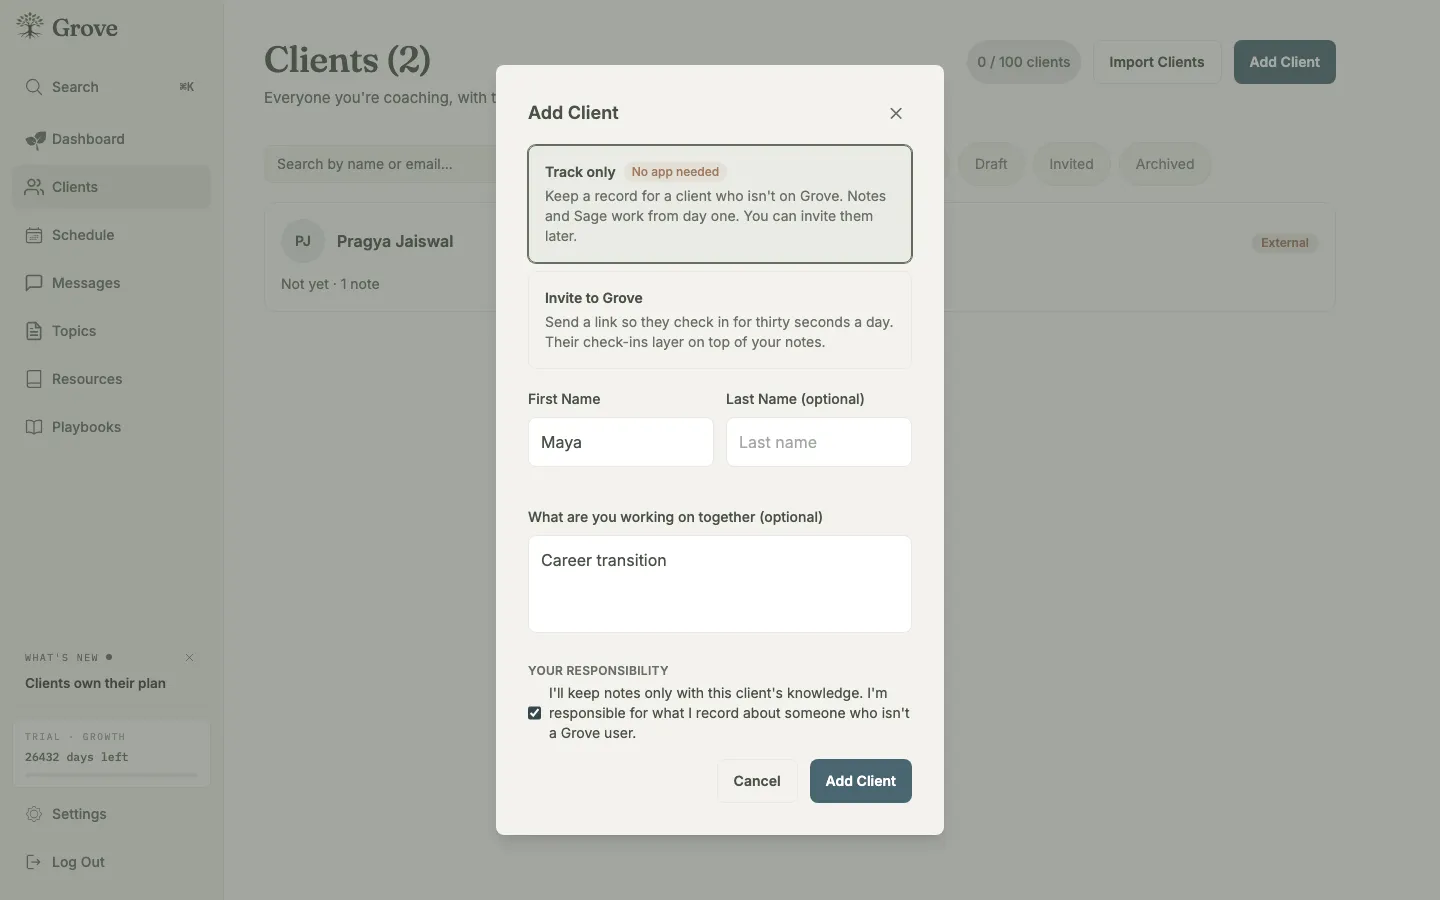1440x900 pixels.
Task: Click the Dashboard sprout icon
Action: point(34,139)
